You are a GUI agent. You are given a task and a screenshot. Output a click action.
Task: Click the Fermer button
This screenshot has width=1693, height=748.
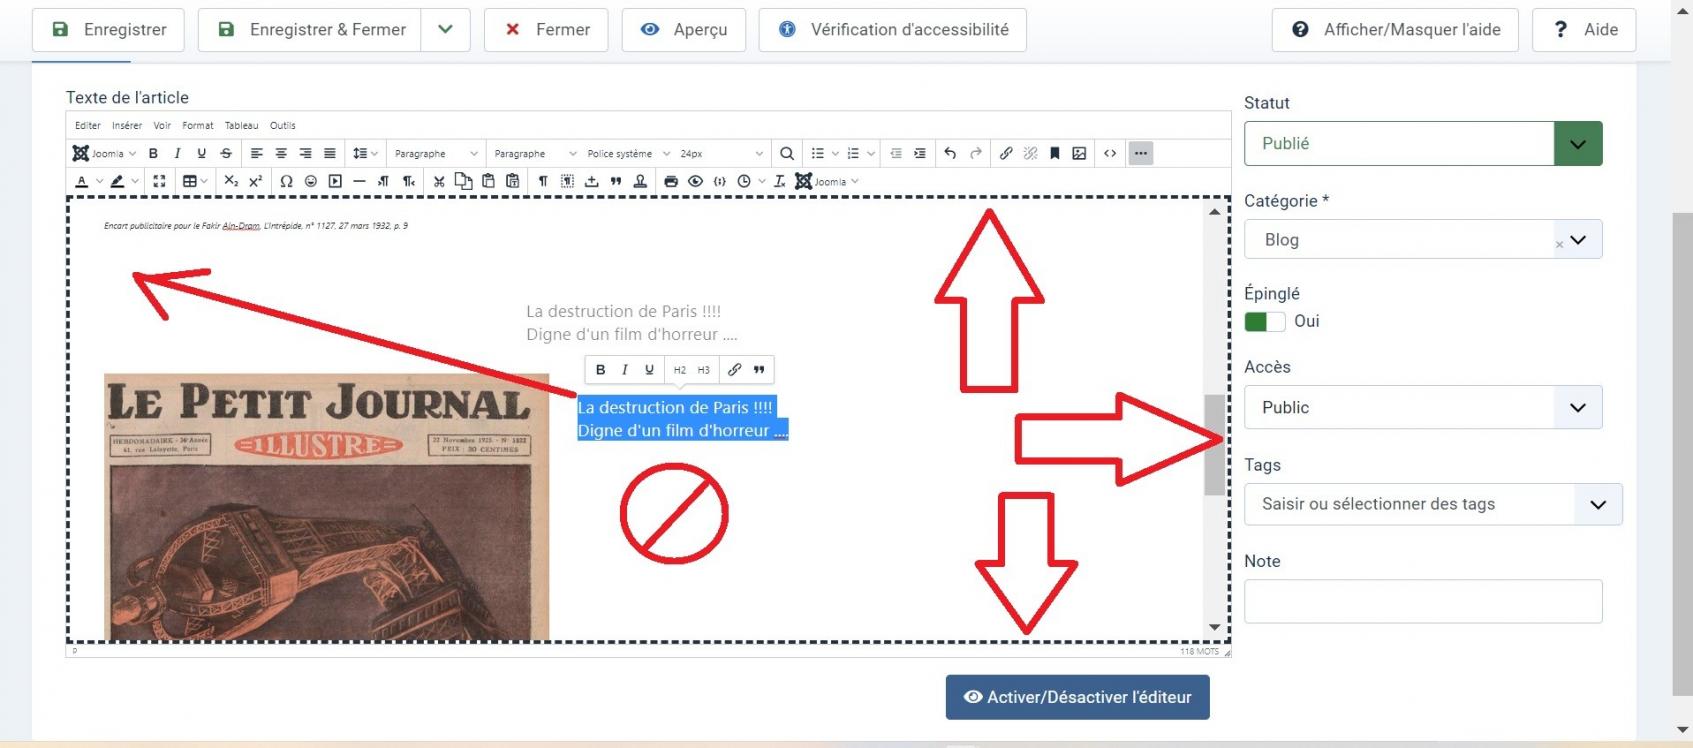pos(547,29)
